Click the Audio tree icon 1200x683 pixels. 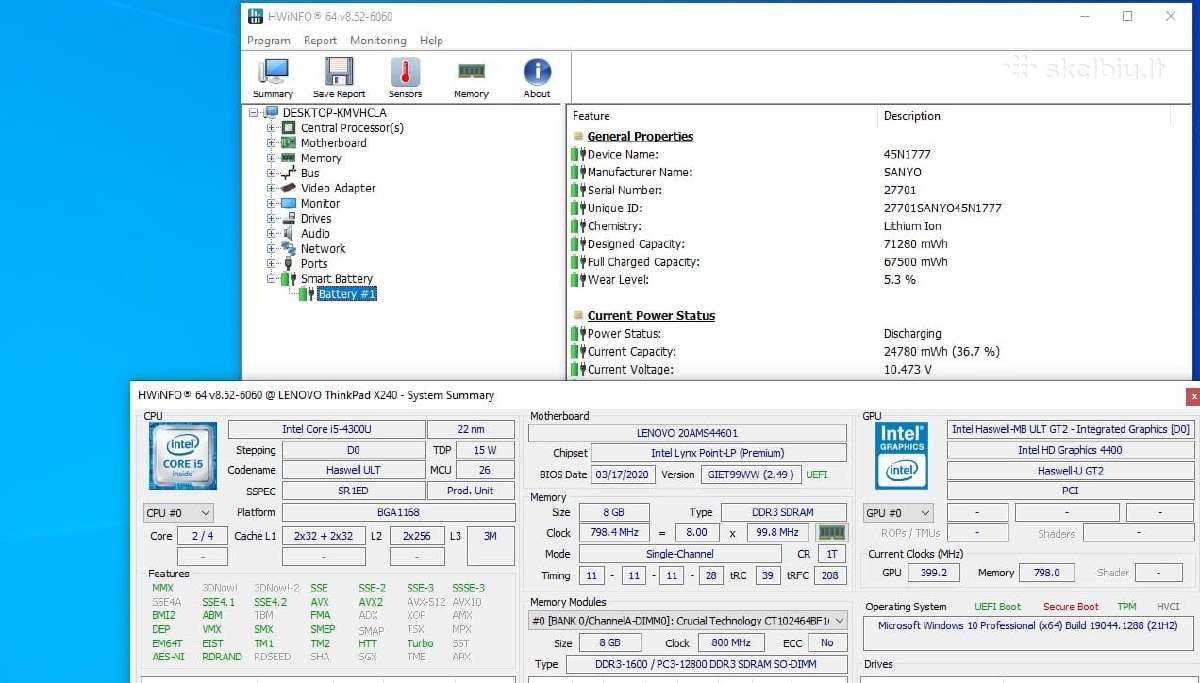tap(289, 233)
